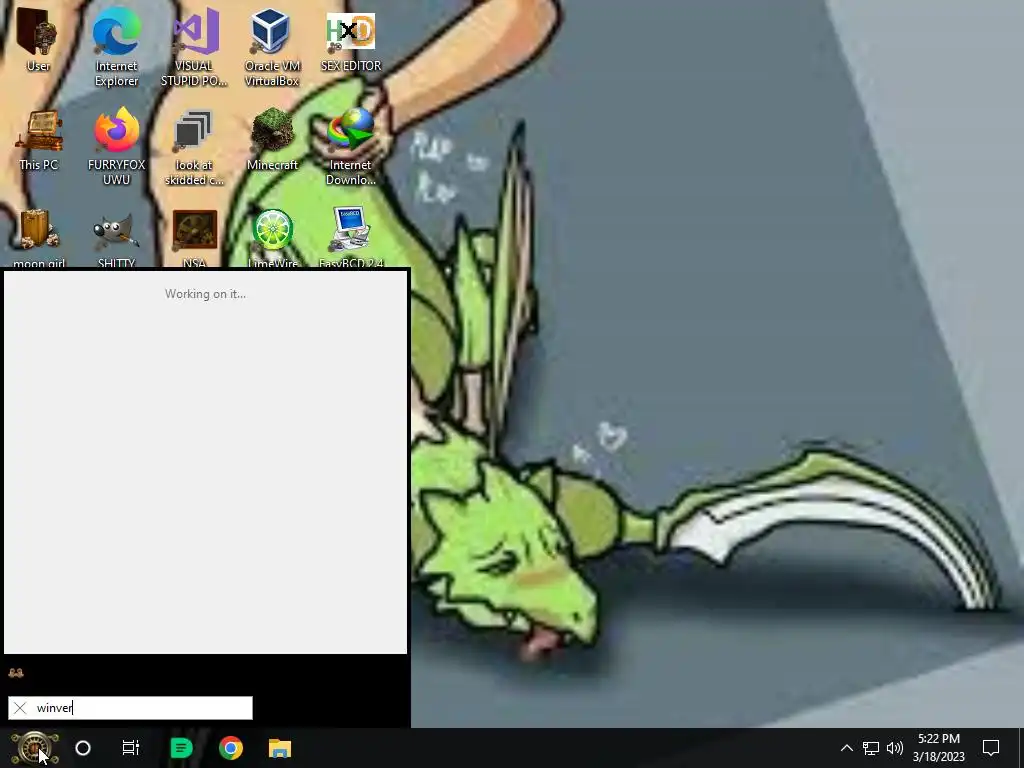Screen dimensions: 1024x768
Task: Open the VISUAL STUPID PO... shortcut
Action: click(194, 47)
